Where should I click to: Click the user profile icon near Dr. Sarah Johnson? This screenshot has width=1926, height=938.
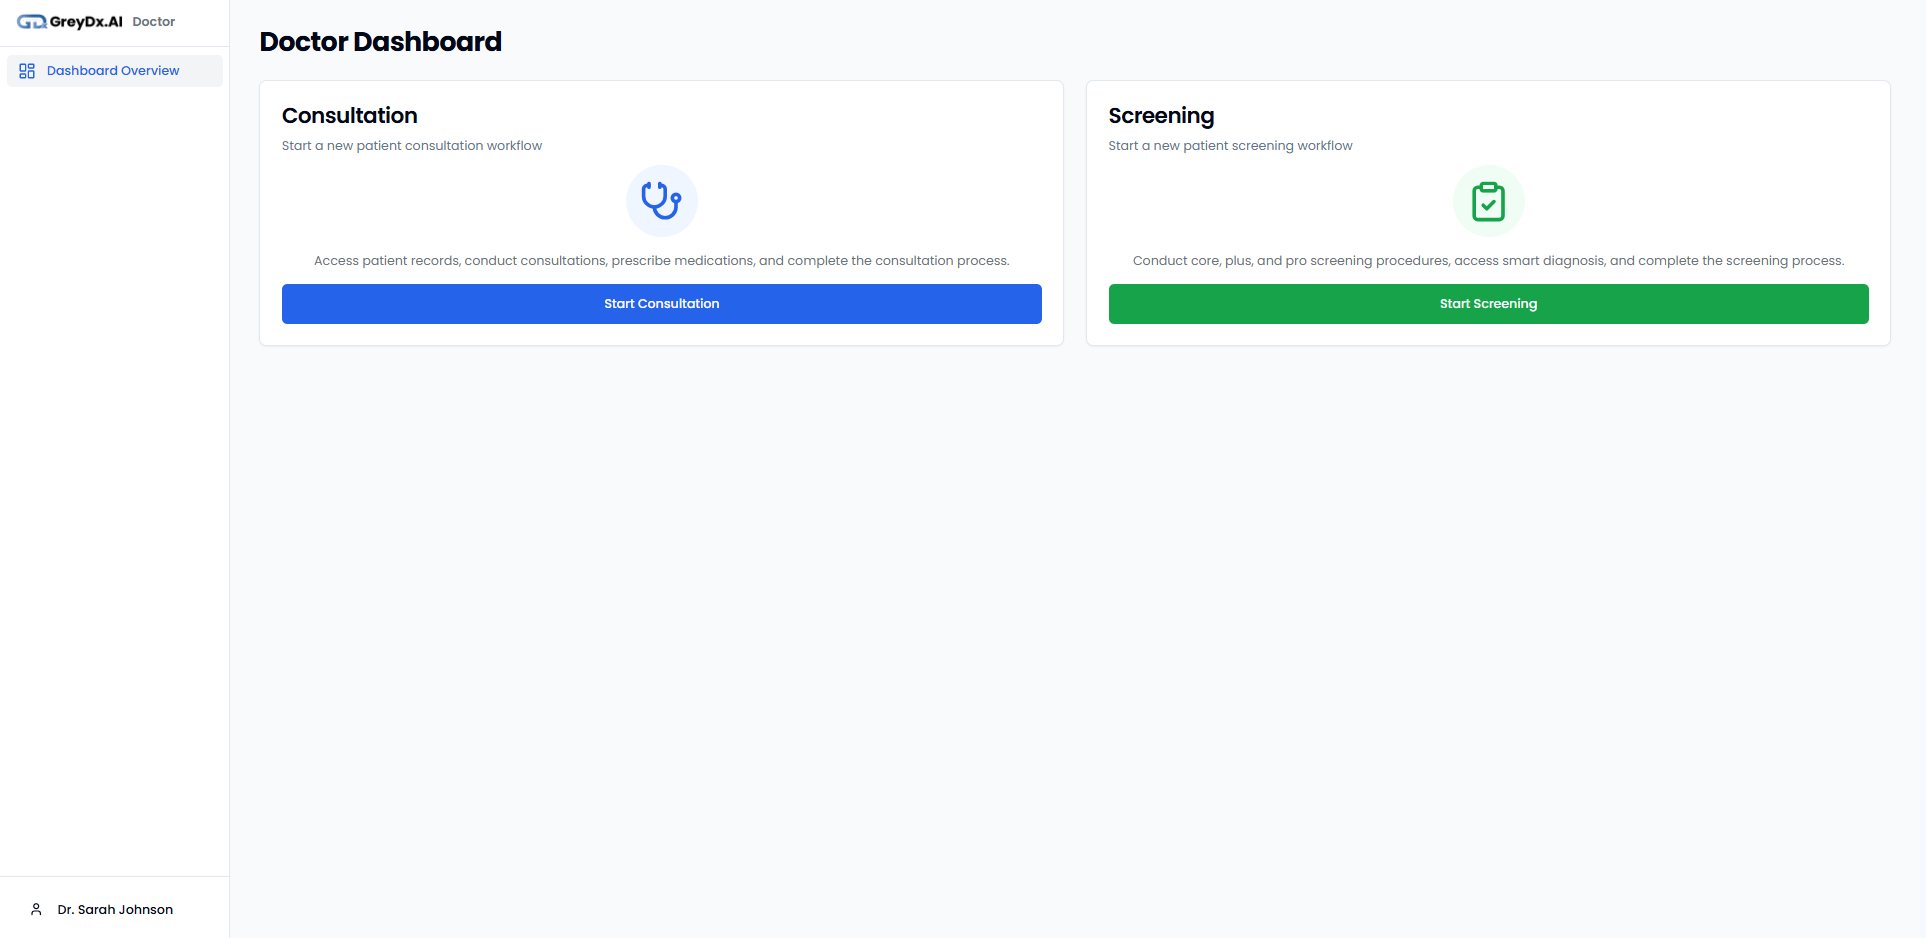(36, 909)
